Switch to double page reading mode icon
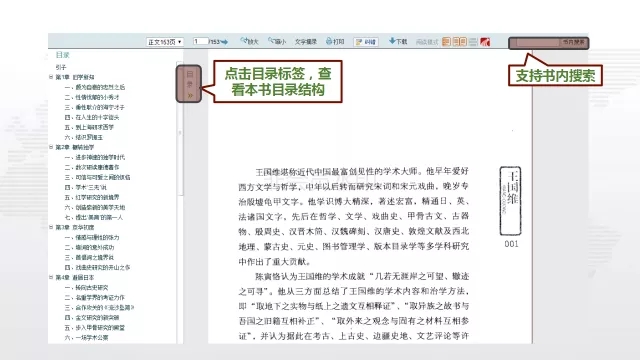Viewport: 640px width, 360px height. pos(460,42)
